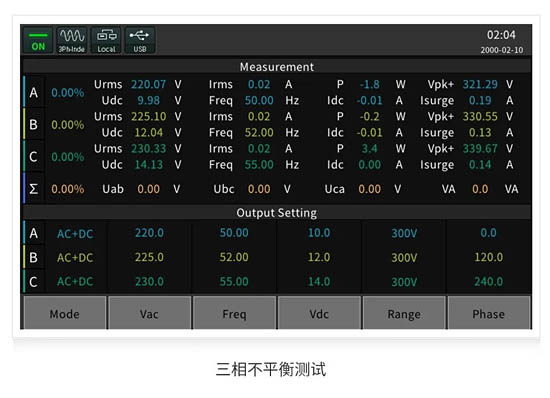Select phase C power reading 3.4
Viewport: 550px width, 398px height.
click(369, 149)
